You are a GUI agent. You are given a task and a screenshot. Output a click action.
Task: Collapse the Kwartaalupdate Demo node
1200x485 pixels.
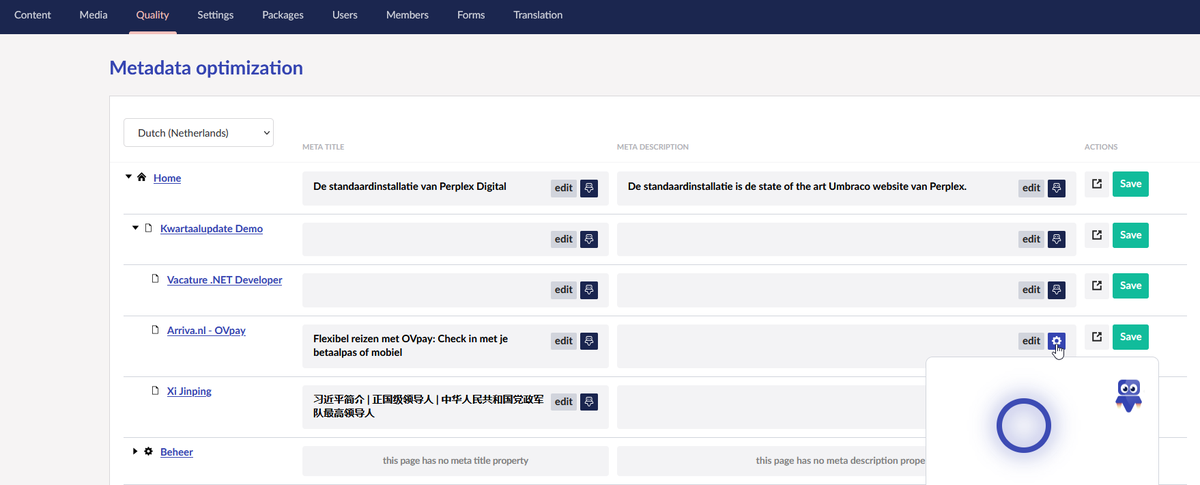point(135,228)
